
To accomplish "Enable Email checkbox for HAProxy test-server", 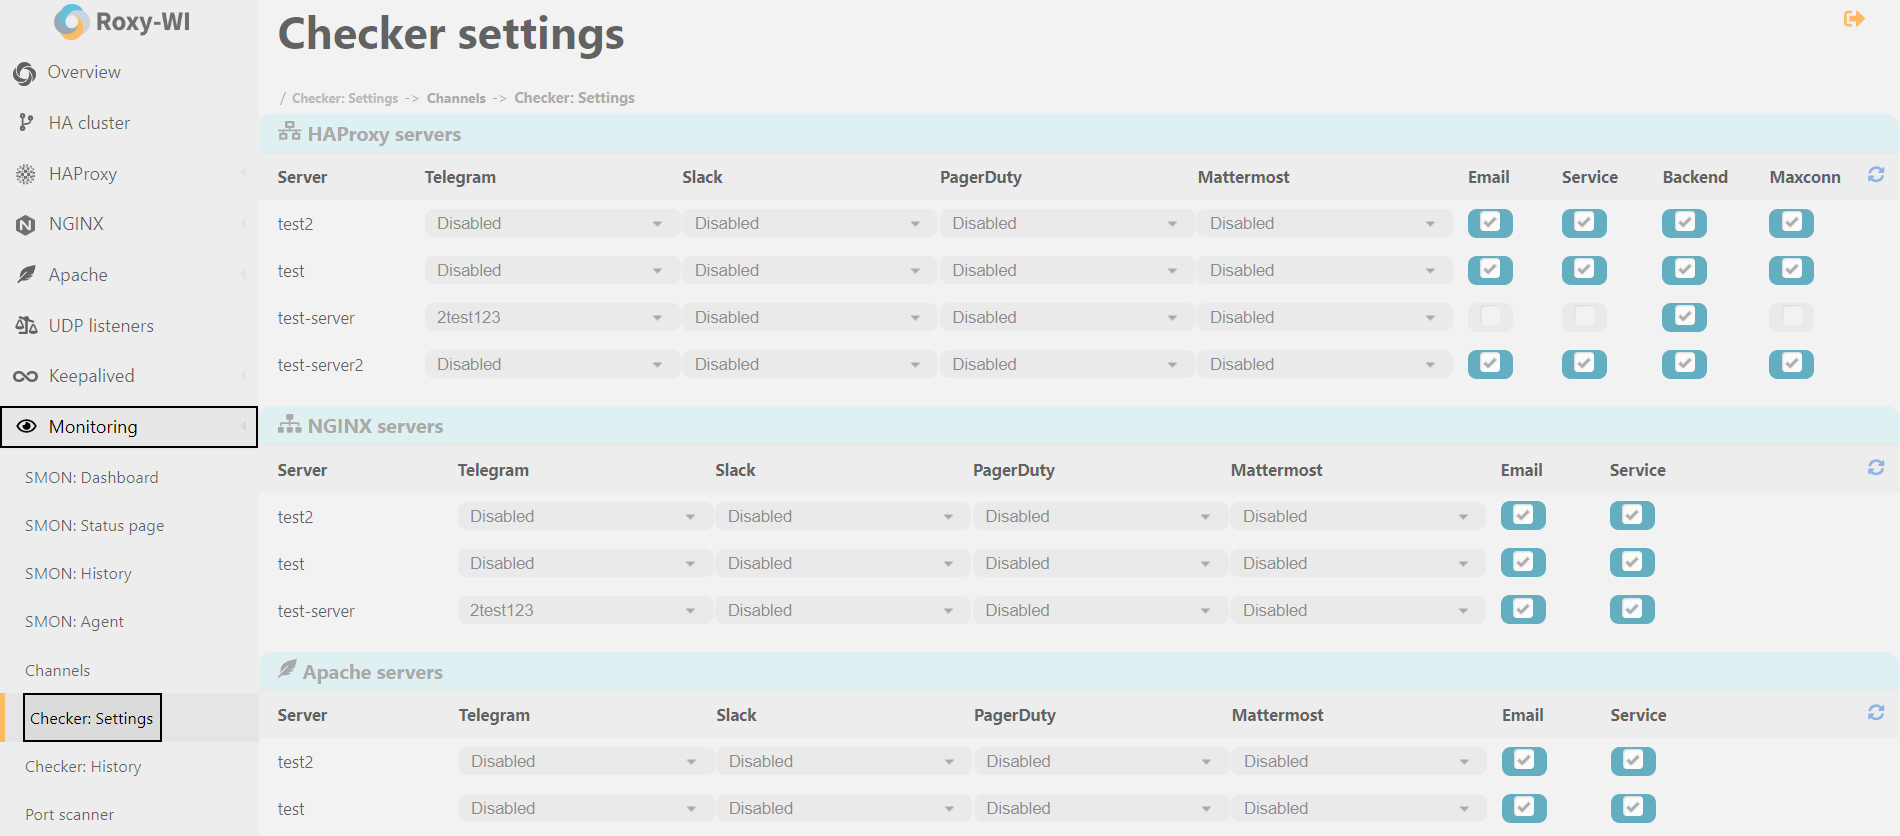I will point(1489,317).
